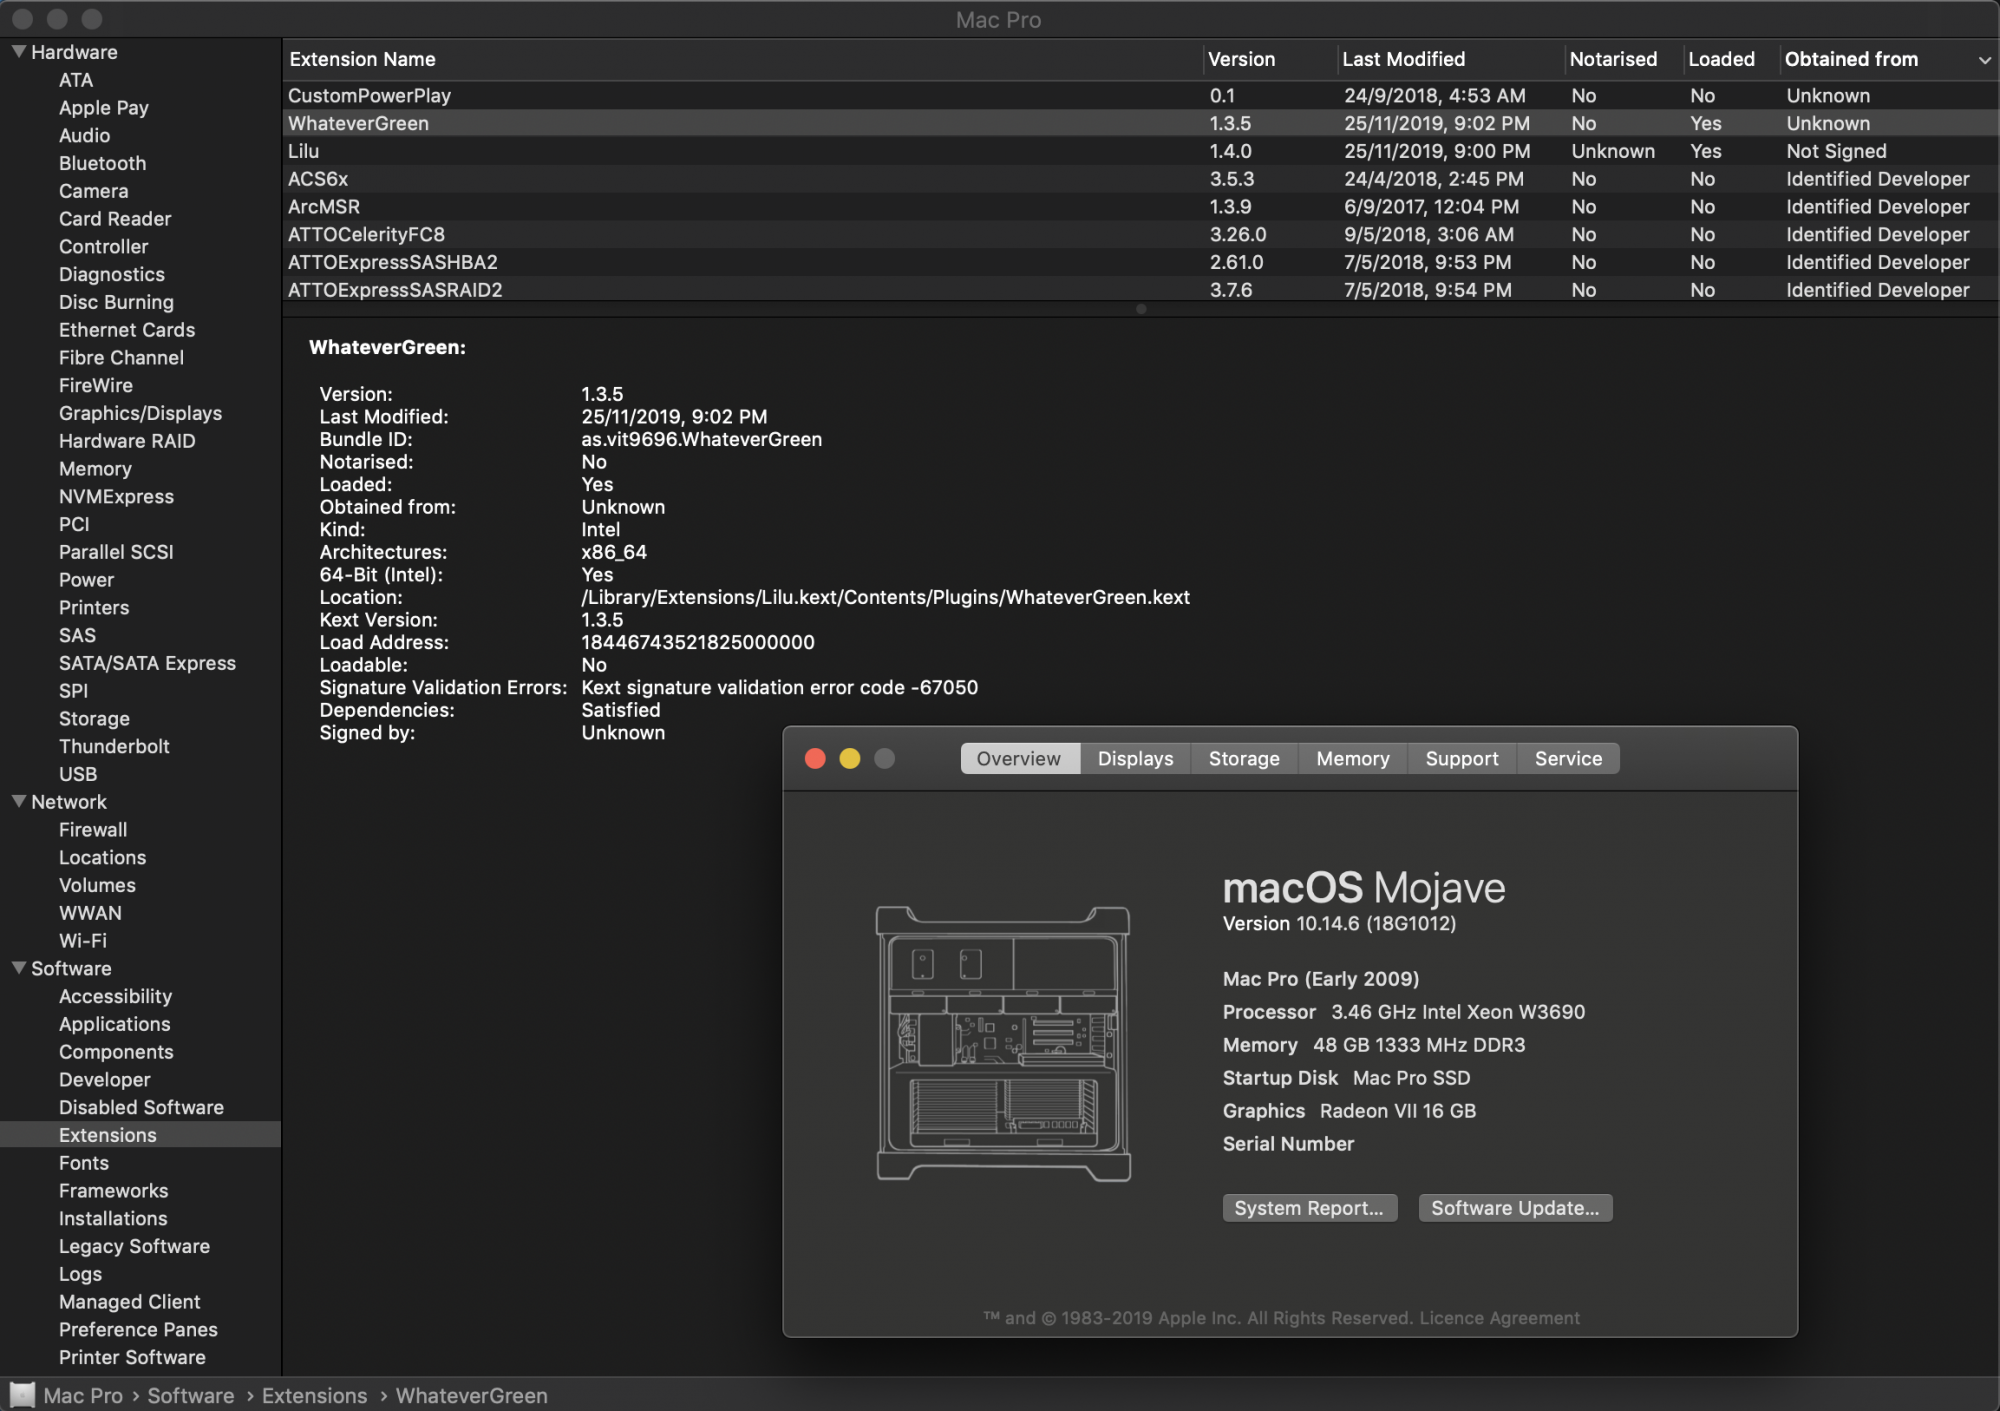Click the as.vit9696.WhateverGreen bundle ID value
This screenshot has width=2000, height=1411.
pyautogui.click(x=701, y=439)
